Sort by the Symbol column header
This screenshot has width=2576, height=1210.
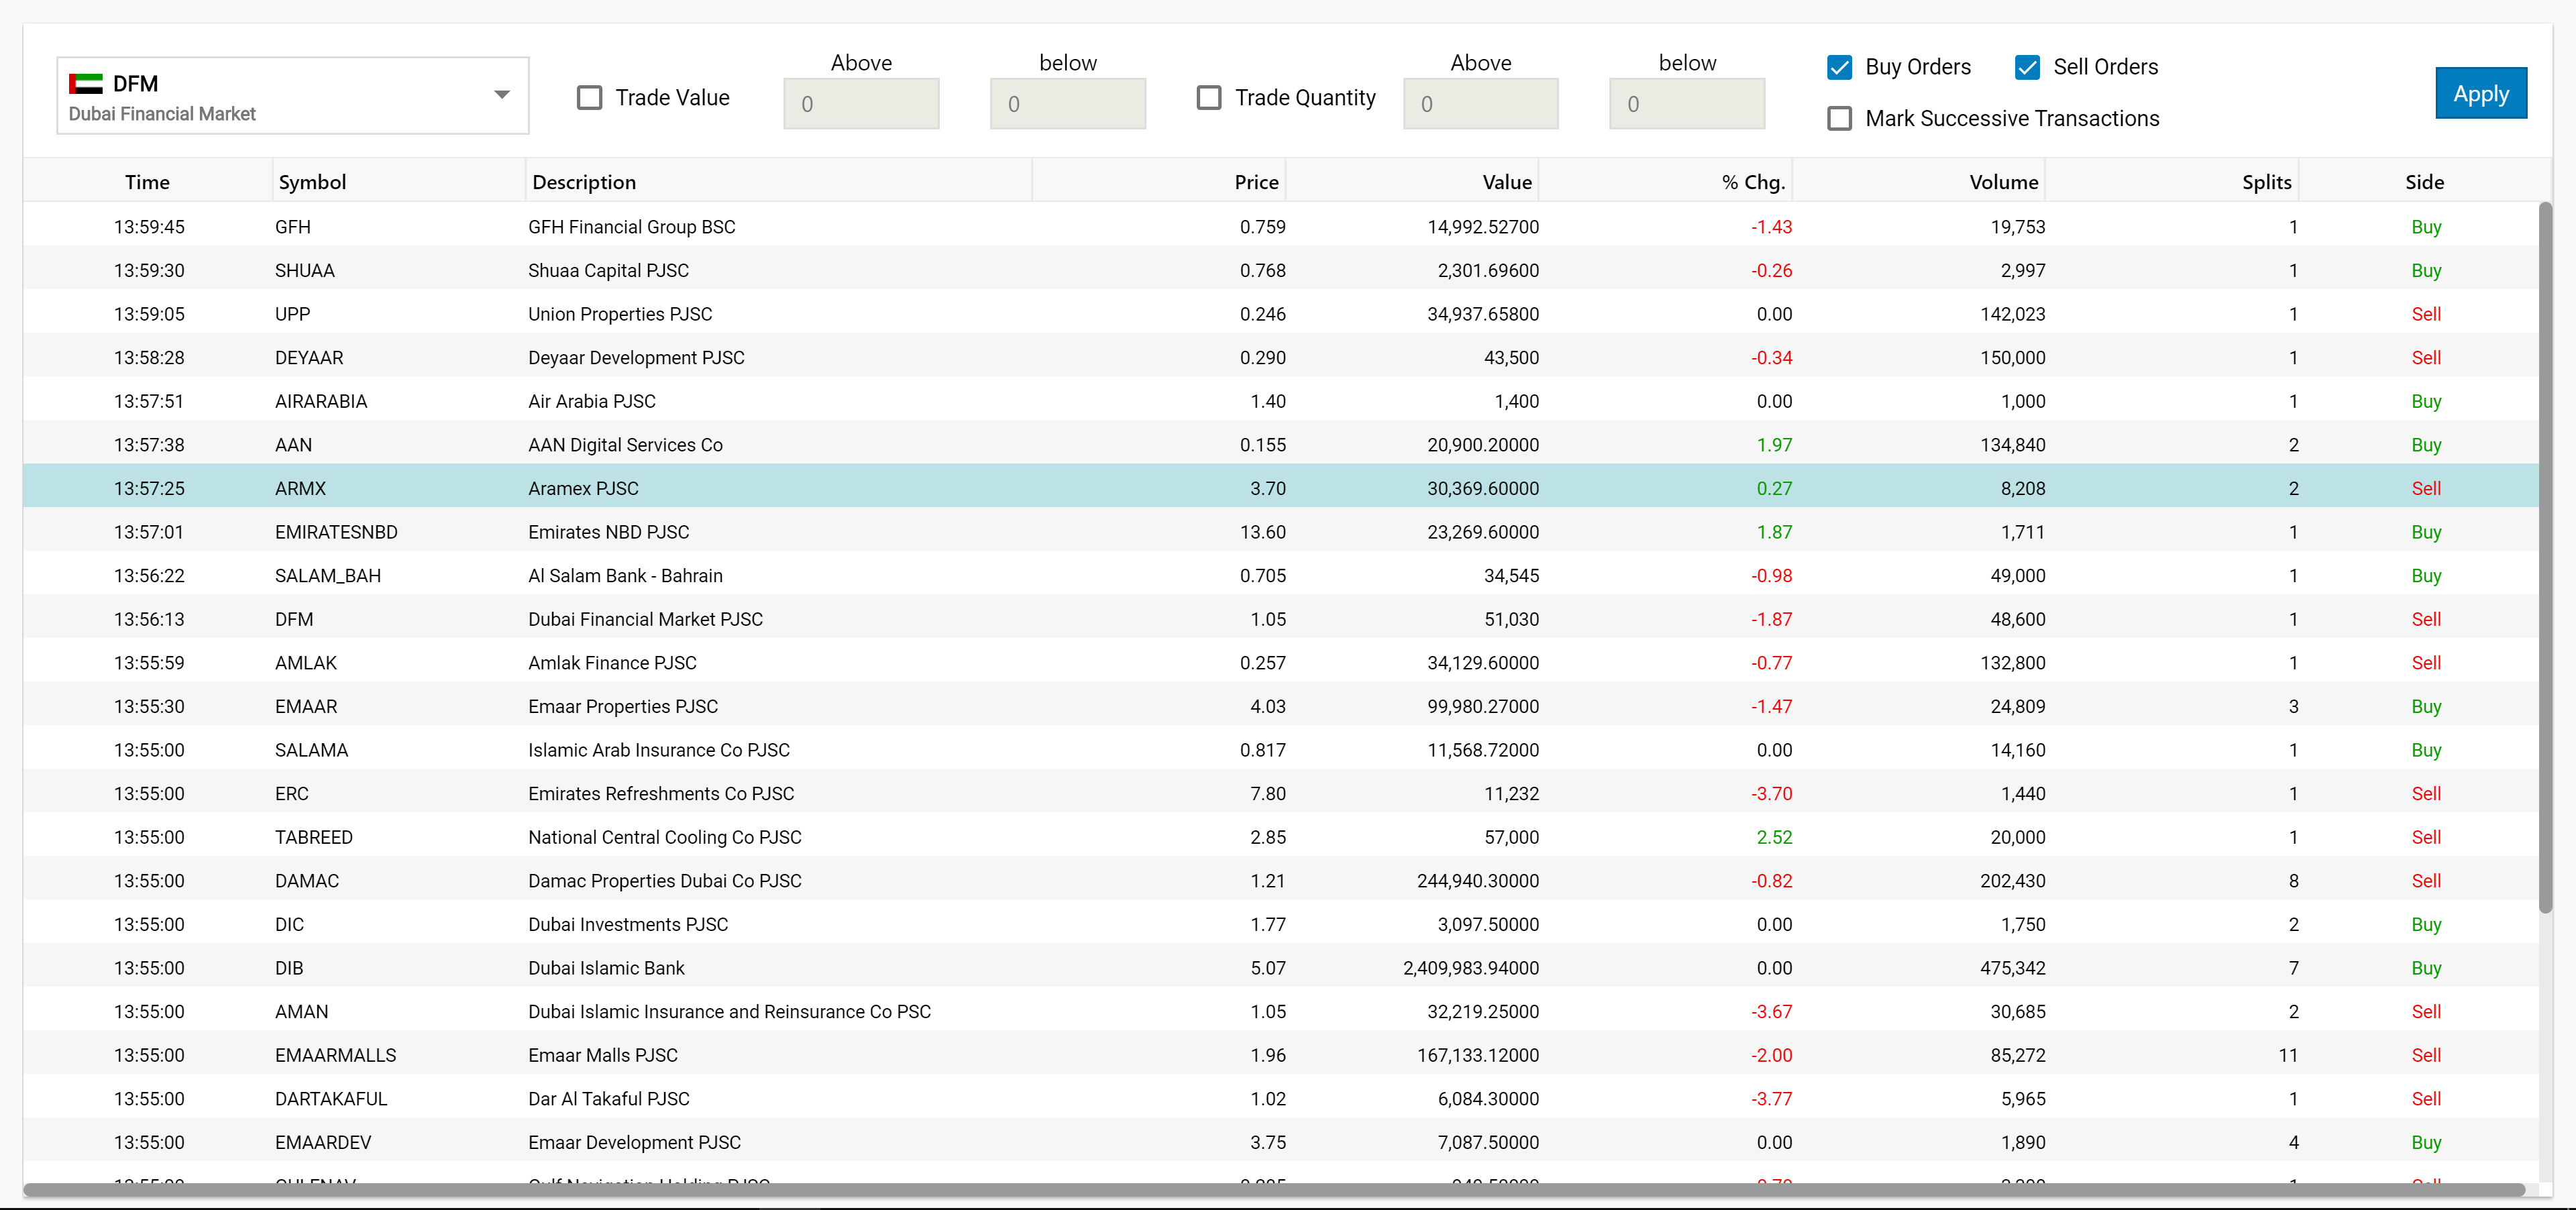398,182
